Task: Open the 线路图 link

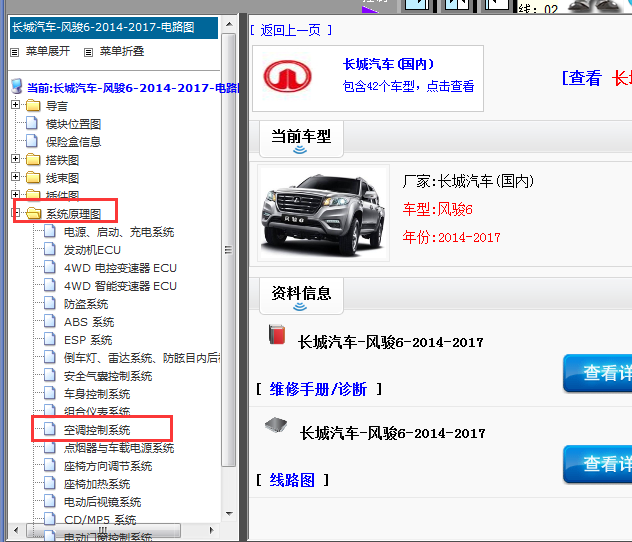Action: pyautogui.click(x=292, y=480)
